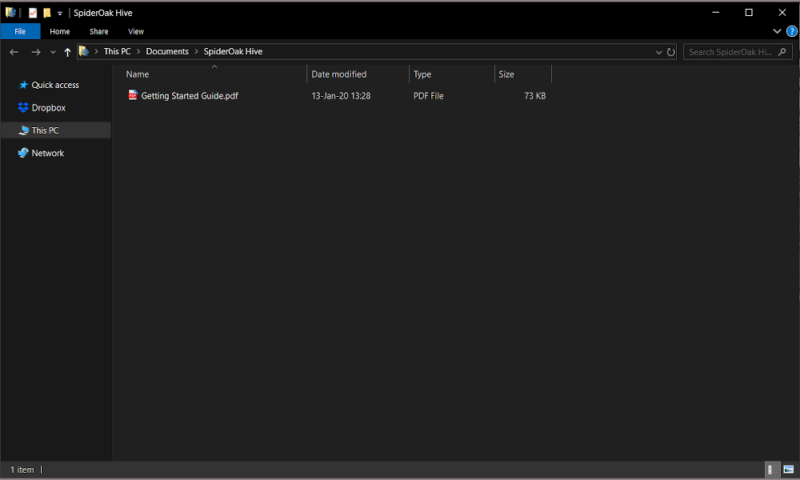Select SpiderOak Hive breadcrumb in address bar
The image size is (800, 480).
[233, 52]
